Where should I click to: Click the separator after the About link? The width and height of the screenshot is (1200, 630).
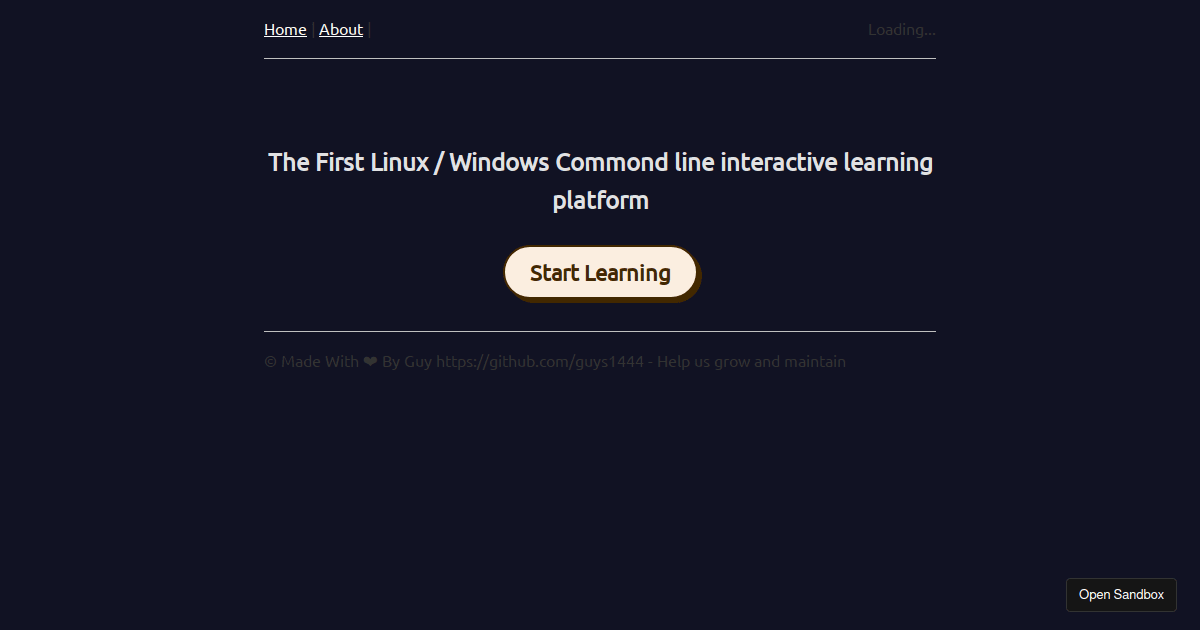368,29
